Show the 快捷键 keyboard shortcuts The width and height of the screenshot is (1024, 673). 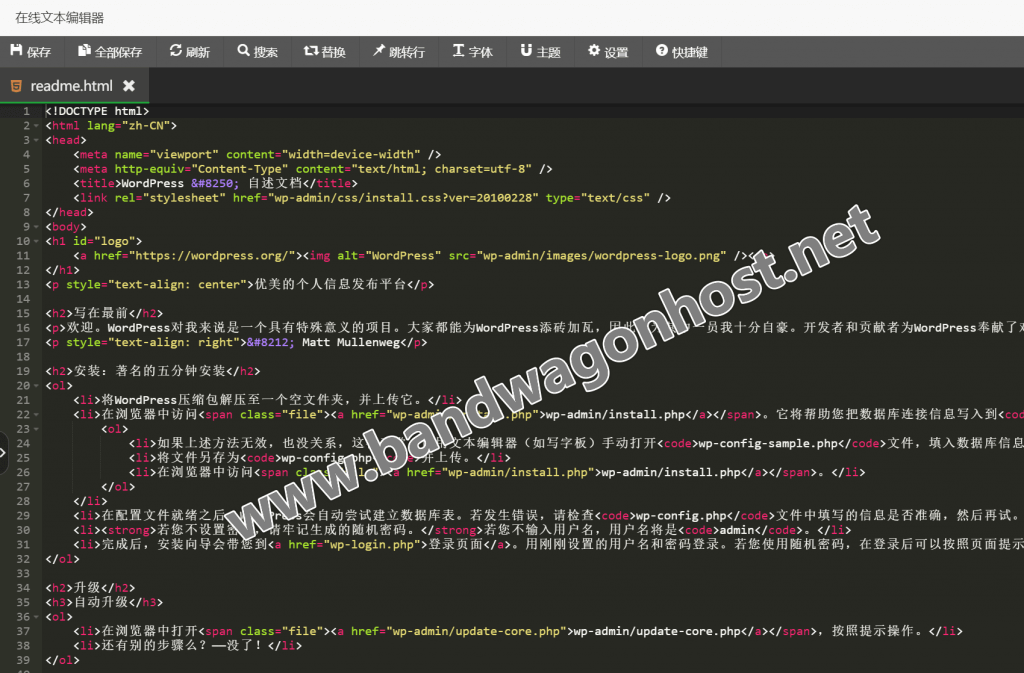[682, 52]
